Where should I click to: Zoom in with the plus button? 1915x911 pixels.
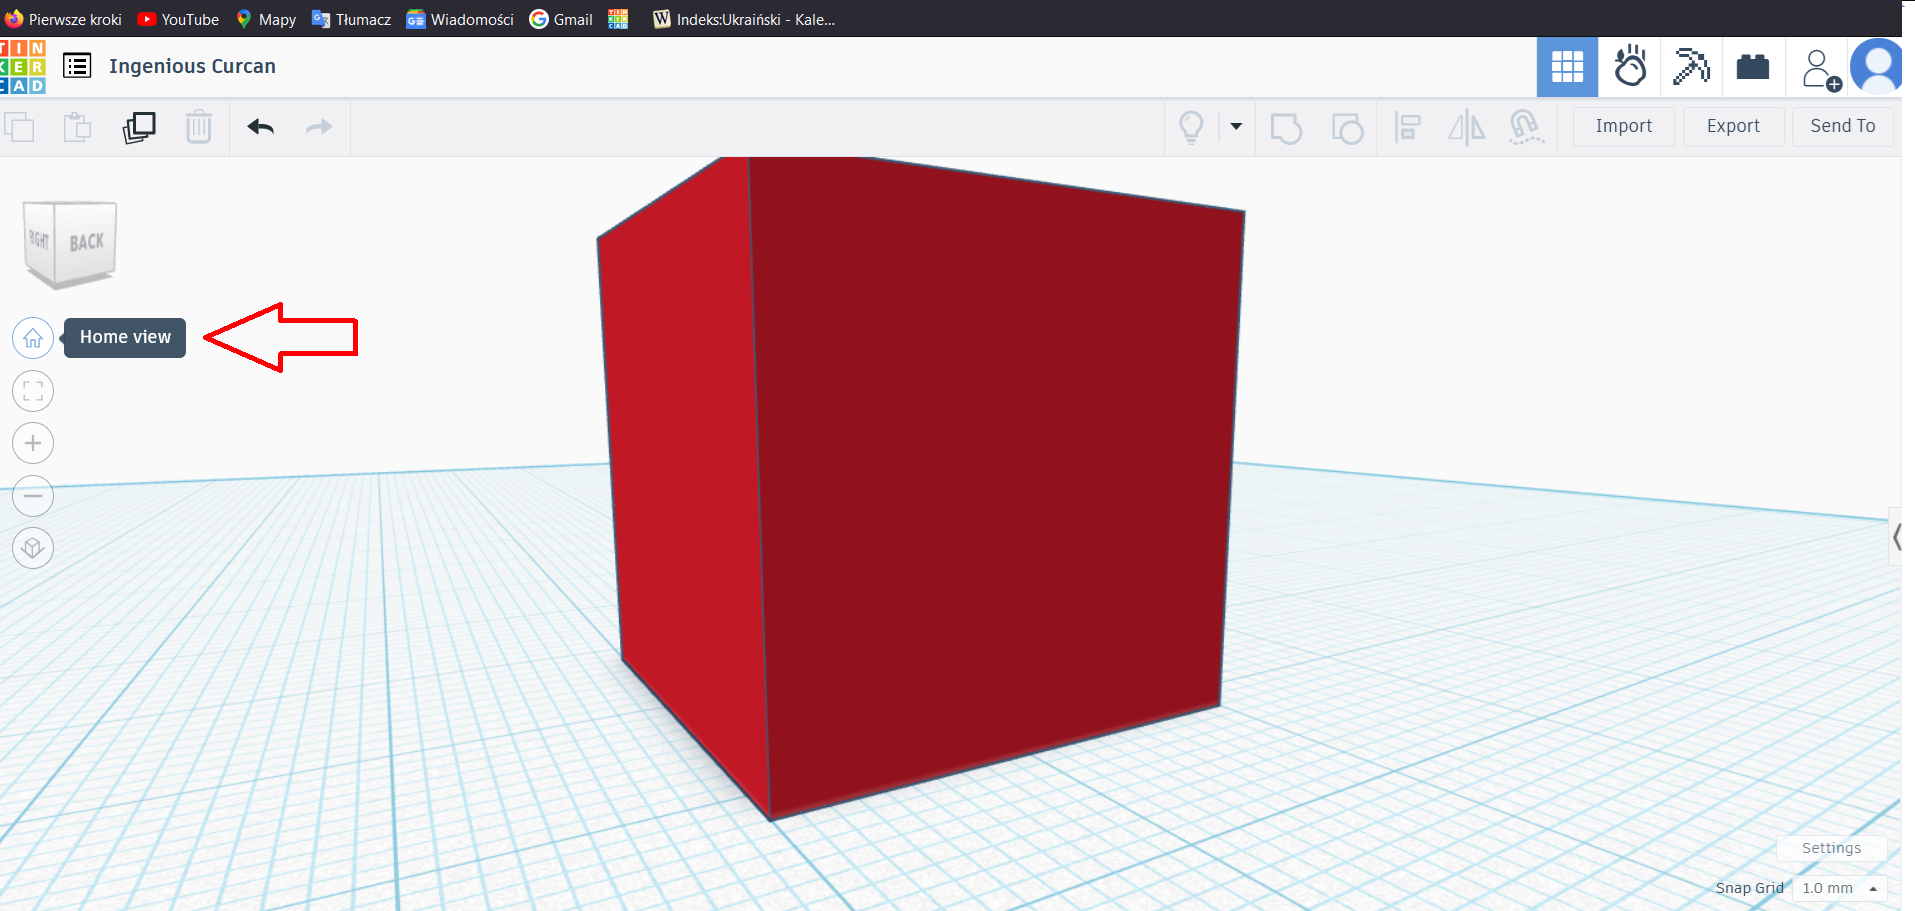(x=33, y=443)
